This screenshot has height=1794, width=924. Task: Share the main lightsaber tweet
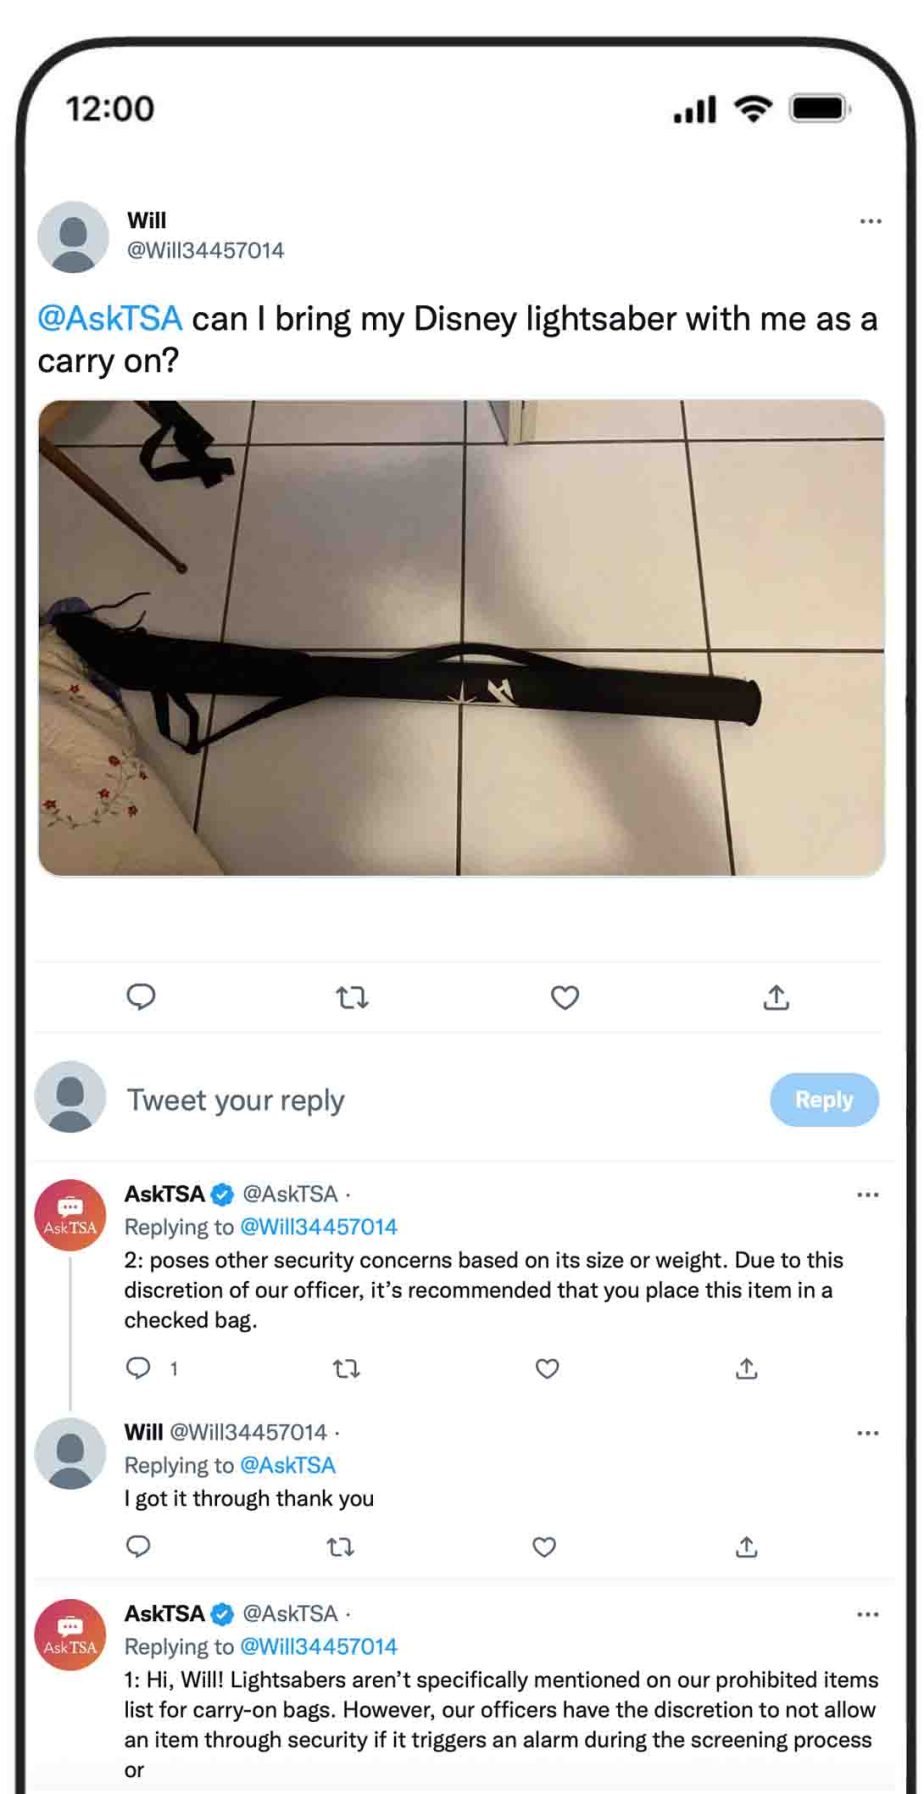[x=777, y=996]
